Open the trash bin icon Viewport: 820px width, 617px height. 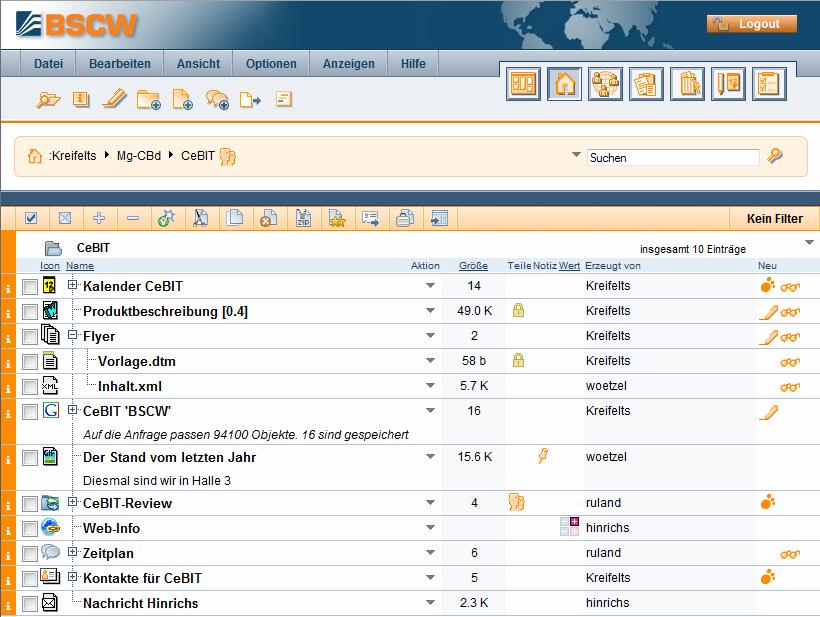(x=687, y=84)
